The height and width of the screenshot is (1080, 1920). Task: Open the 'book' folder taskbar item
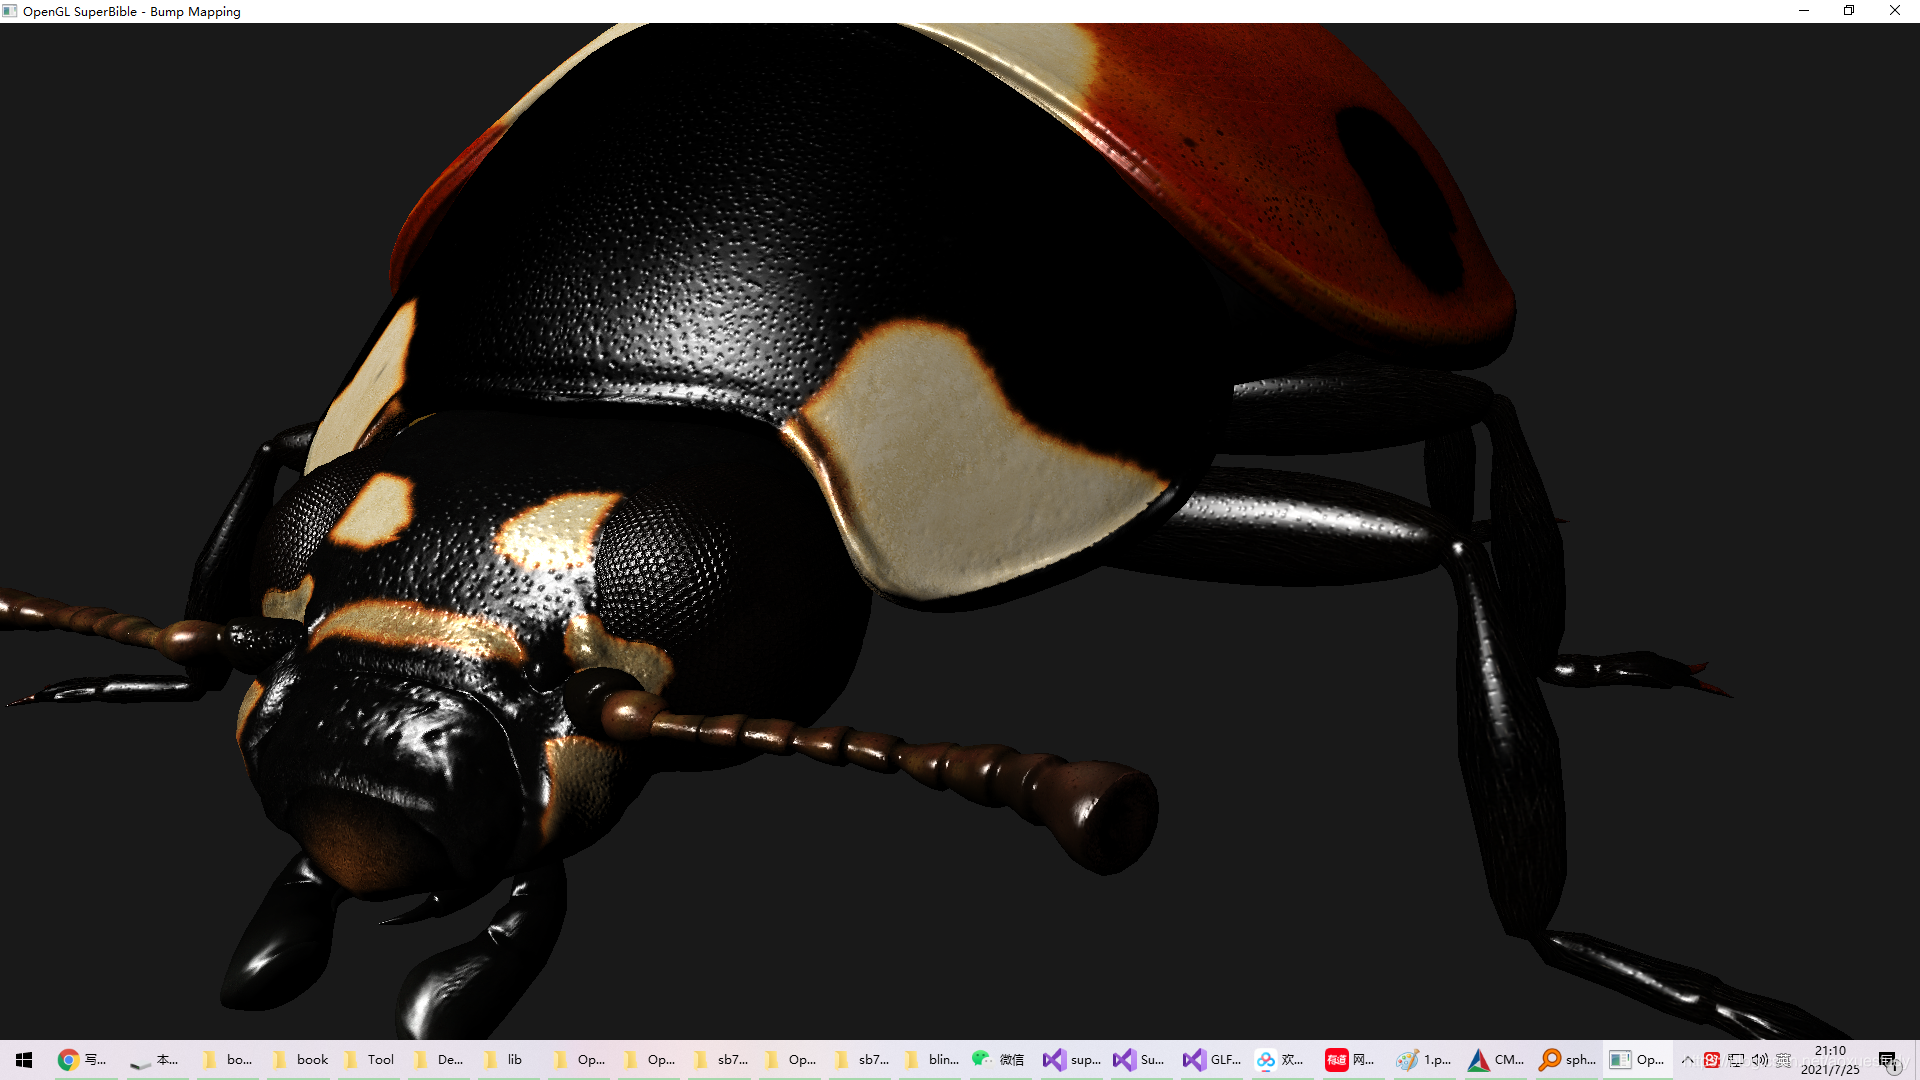click(300, 1060)
